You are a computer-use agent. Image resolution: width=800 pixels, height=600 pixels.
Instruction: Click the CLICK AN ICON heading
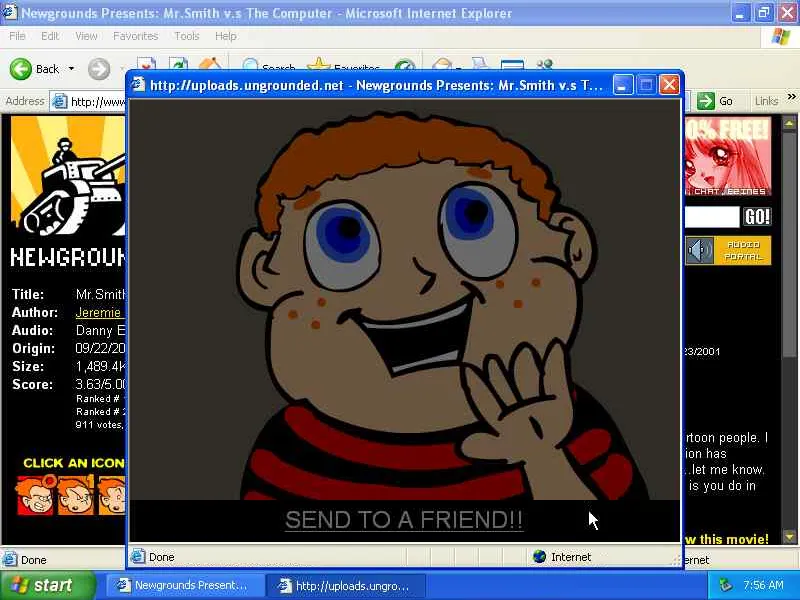[74, 463]
